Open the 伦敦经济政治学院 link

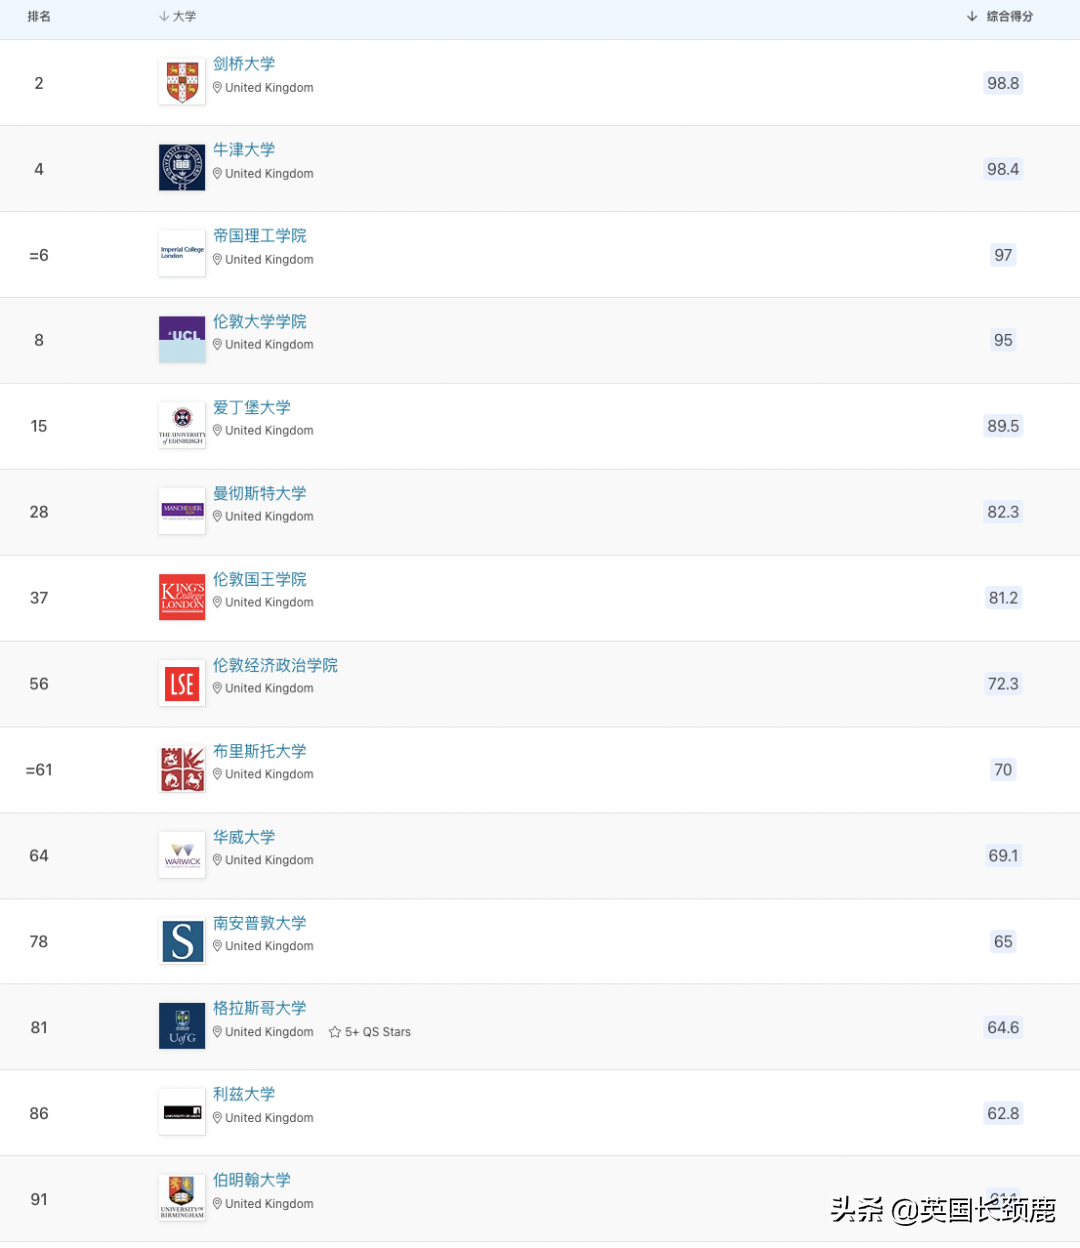pos(275,665)
